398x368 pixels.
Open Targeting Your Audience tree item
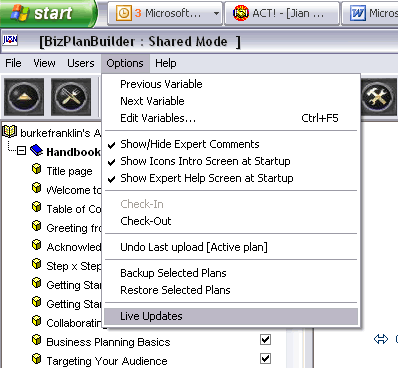[x=107, y=361]
